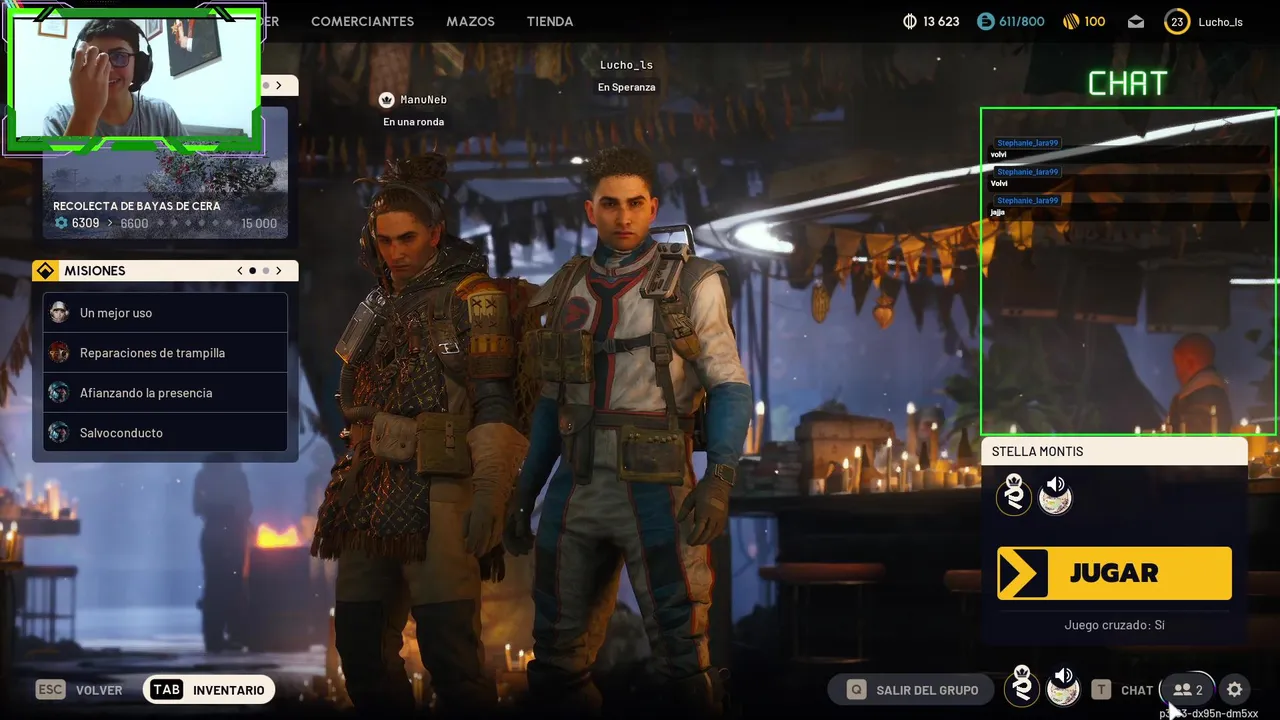Image resolution: width=1280 pixels, height=720 pixels.
Task: Click the 13 623 coin balance
Action: (941, 21)
